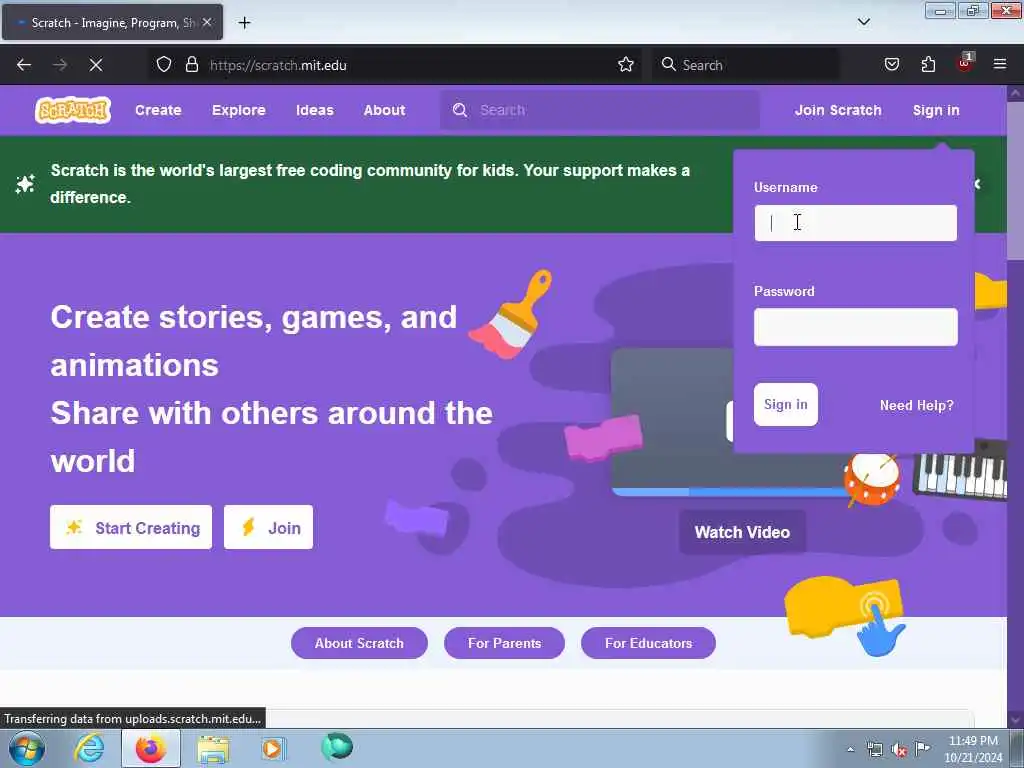
Task: Open the Windows Start button
Action: (27, 749)
